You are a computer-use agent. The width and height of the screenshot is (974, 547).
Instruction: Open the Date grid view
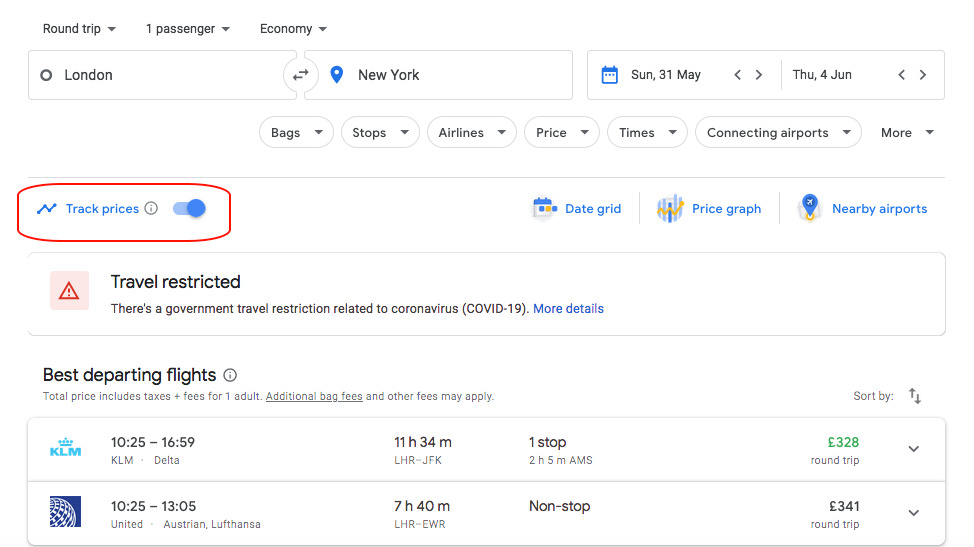coord(577,209)
